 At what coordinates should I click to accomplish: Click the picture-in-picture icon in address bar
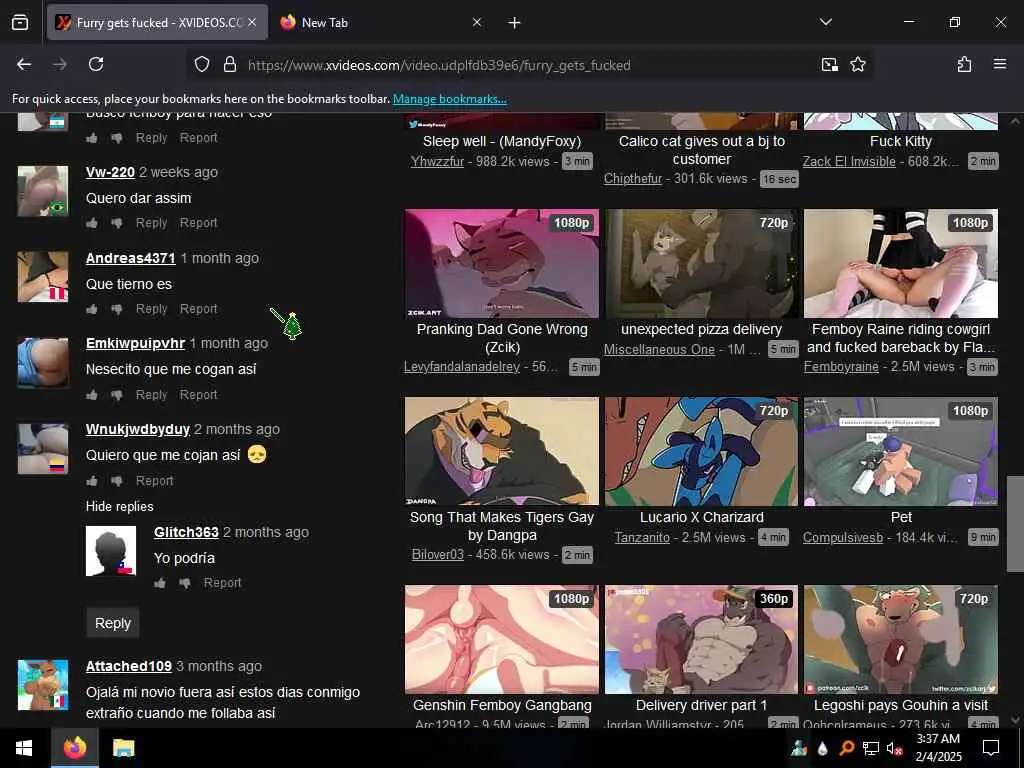pyautogui.click(x=829, y=64)
